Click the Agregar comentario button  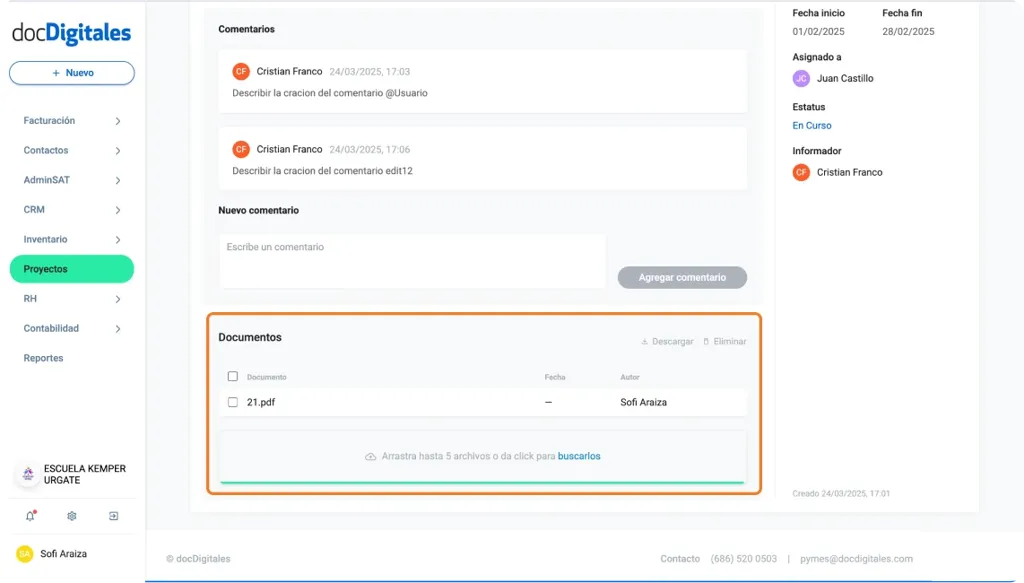click(x=682, y=277)
